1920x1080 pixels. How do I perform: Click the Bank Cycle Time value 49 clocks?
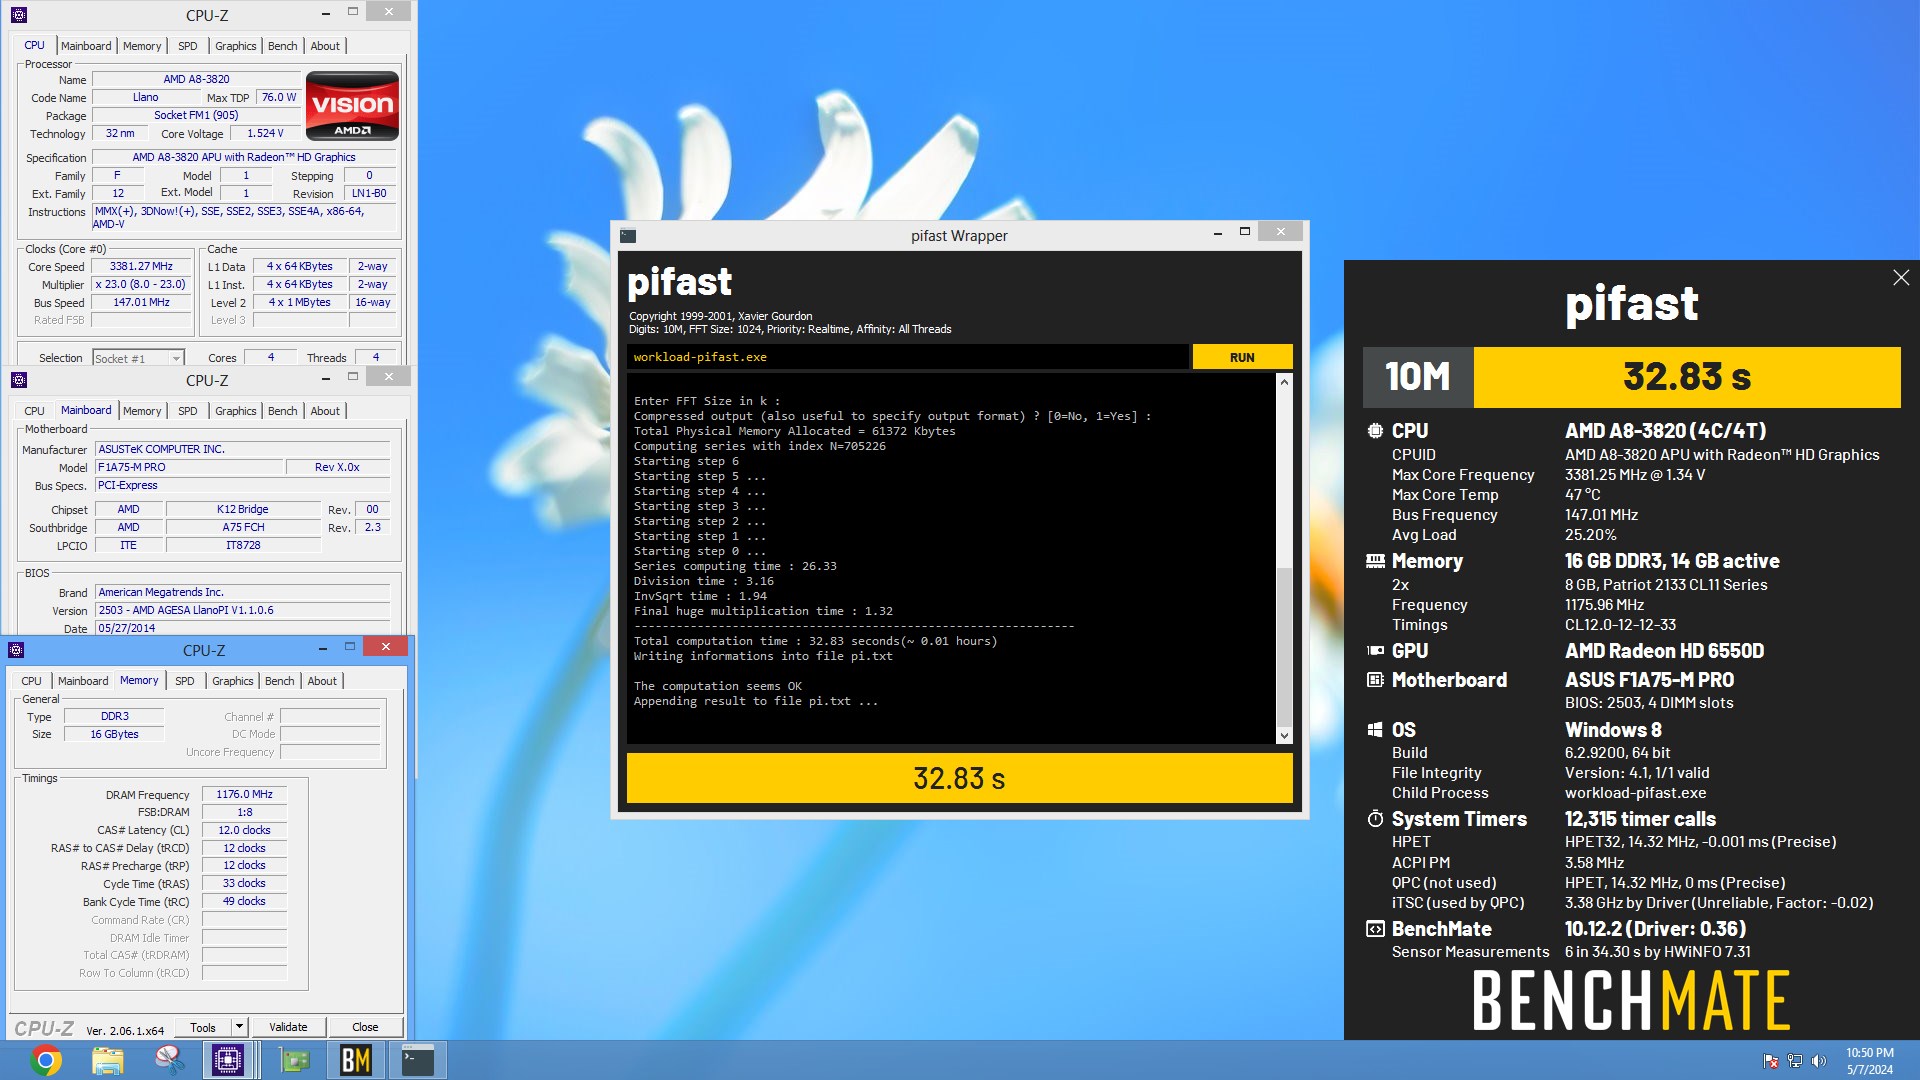click(244, 901)
